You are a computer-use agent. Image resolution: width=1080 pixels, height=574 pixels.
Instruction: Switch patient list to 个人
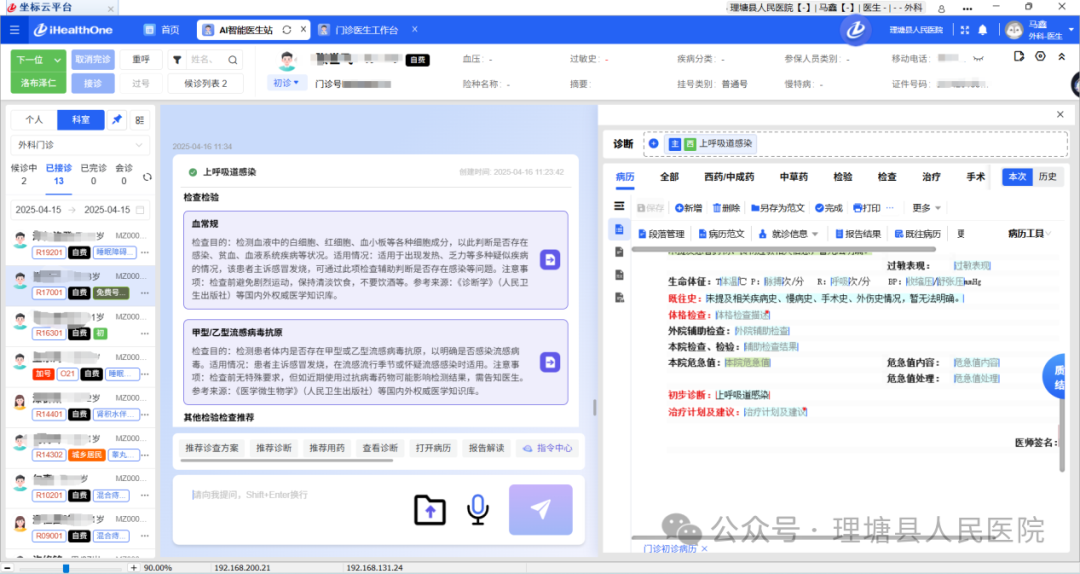(34, 120)
